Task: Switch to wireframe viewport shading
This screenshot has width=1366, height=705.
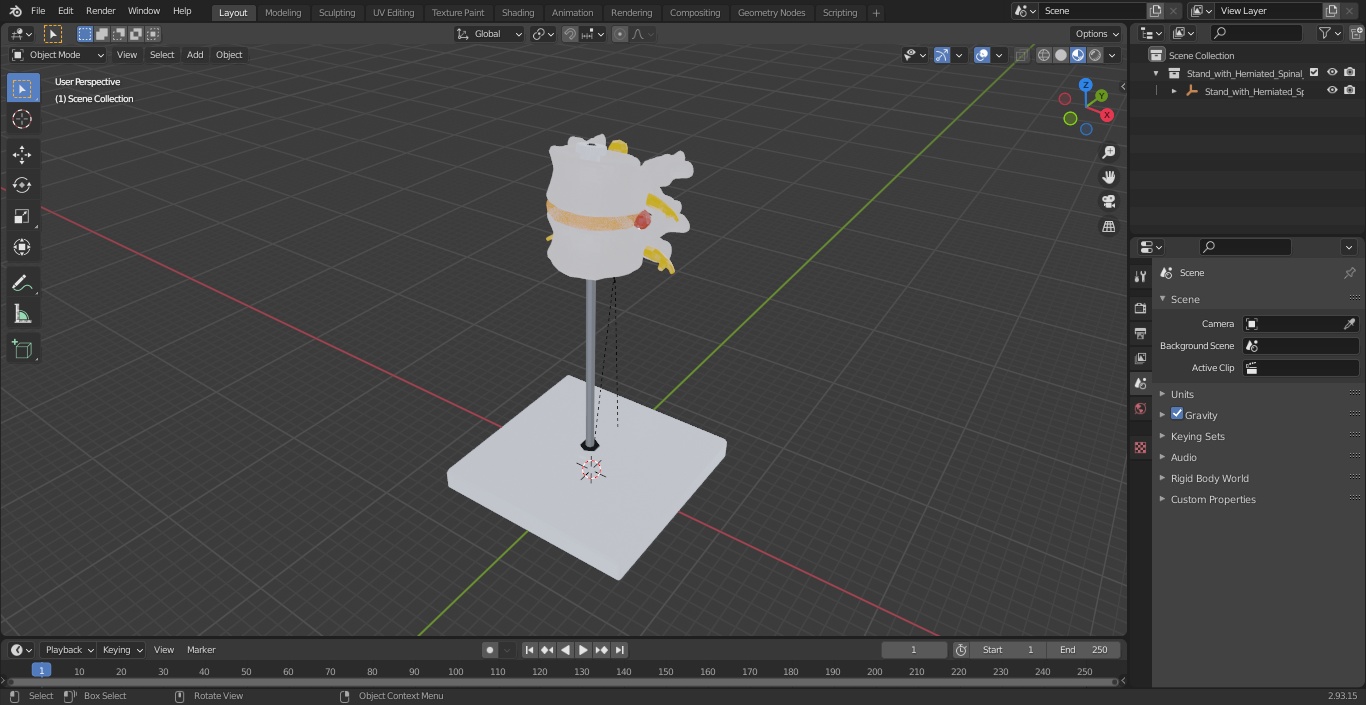Action: (x=1044, y=55)
